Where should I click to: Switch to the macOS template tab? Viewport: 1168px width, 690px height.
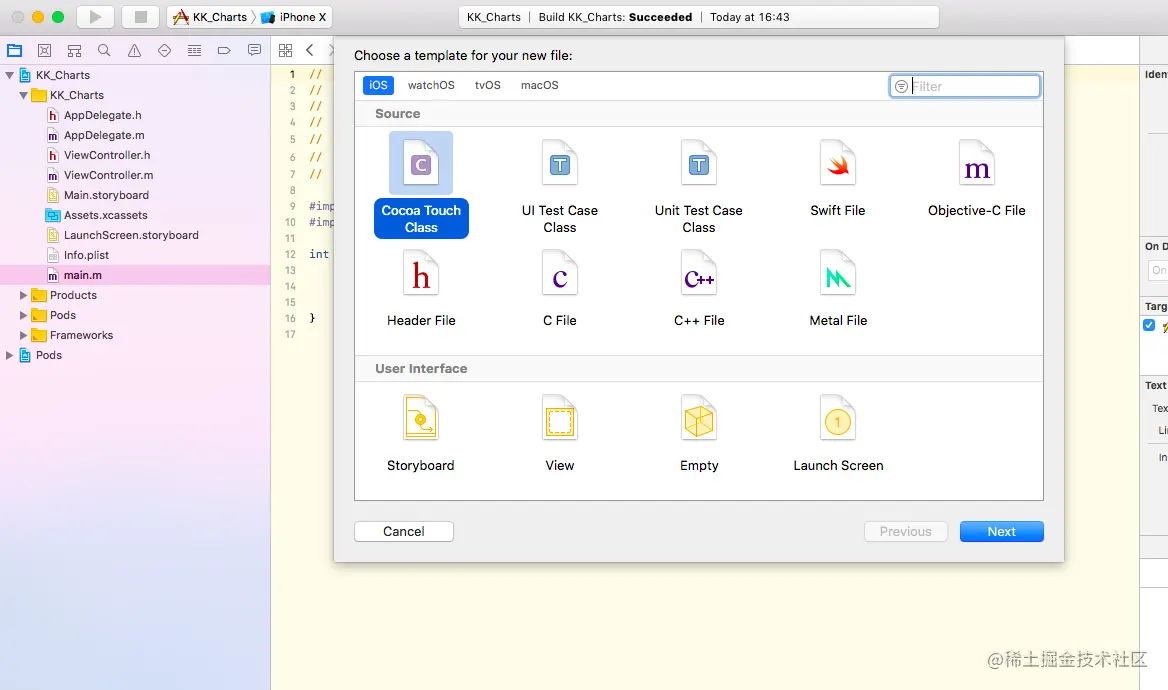pos(539,85)
